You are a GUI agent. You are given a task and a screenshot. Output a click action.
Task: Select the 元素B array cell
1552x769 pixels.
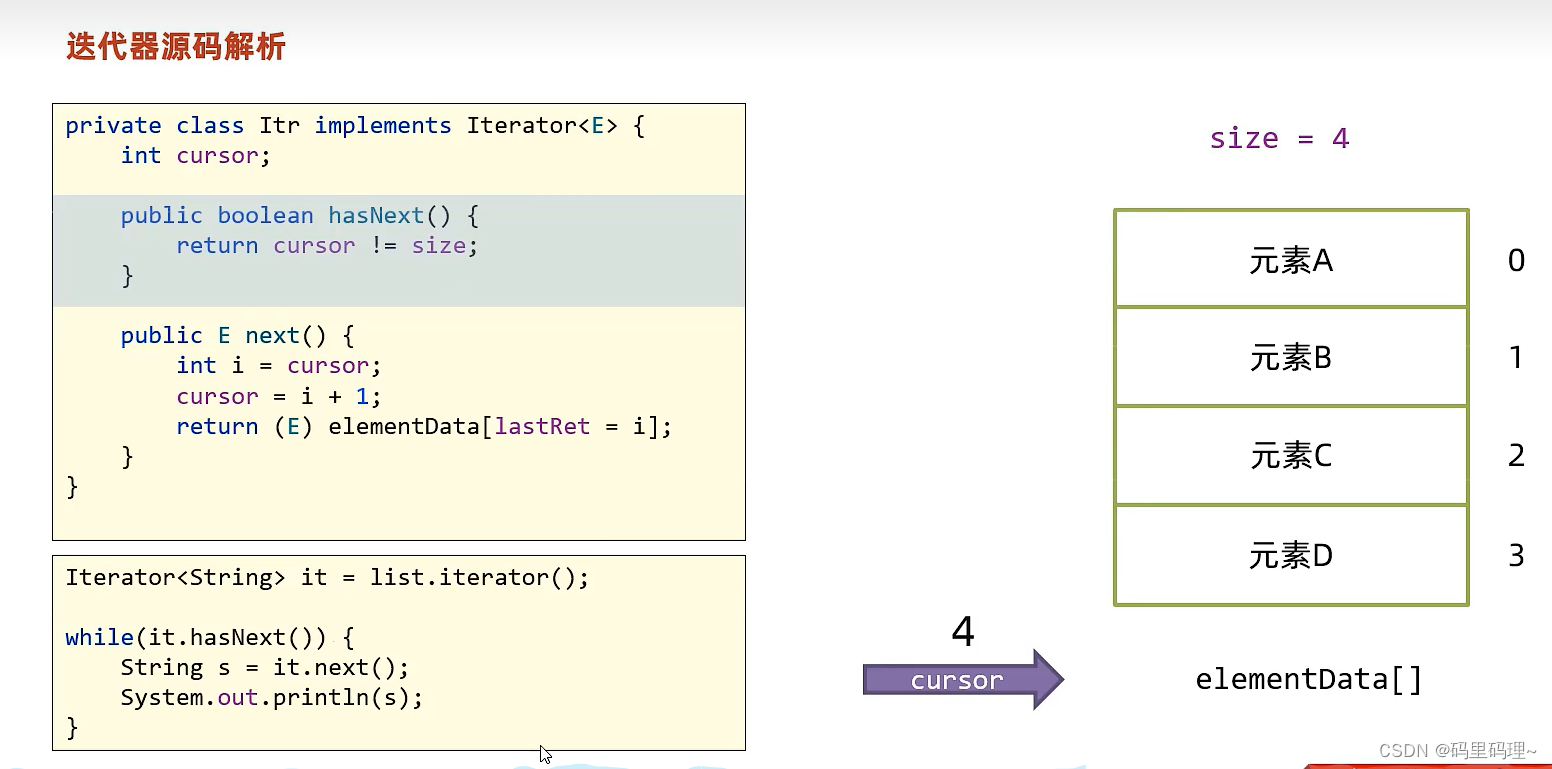click(1290, 356)
